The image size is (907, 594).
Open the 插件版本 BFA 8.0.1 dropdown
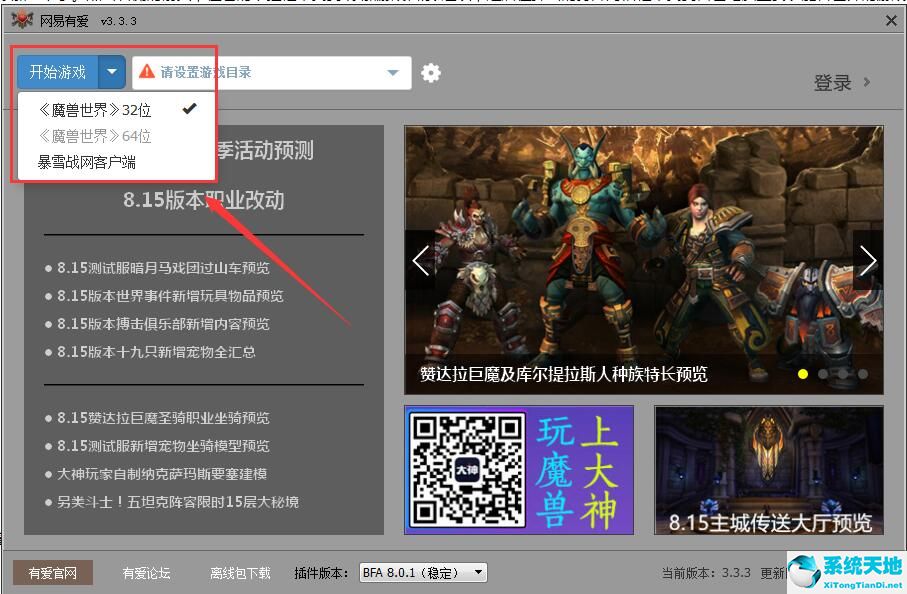pyautogui.click(x=423, y=573)
